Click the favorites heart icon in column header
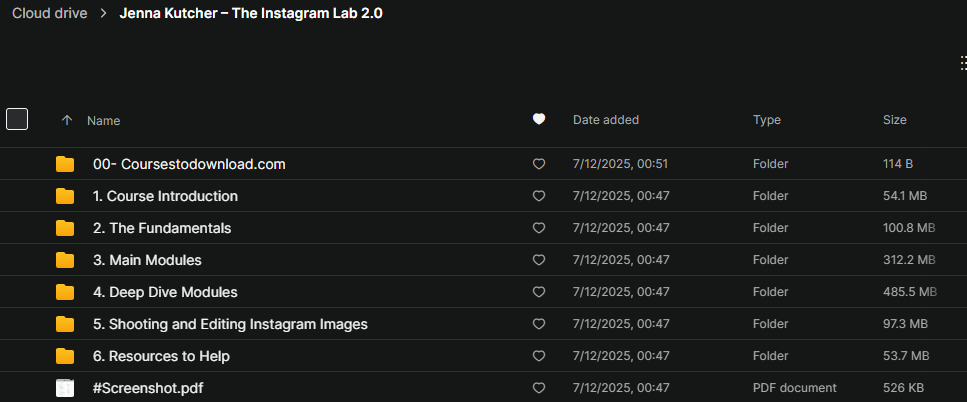The width and height of the screenshot is (967, 402). coord(539,120)
